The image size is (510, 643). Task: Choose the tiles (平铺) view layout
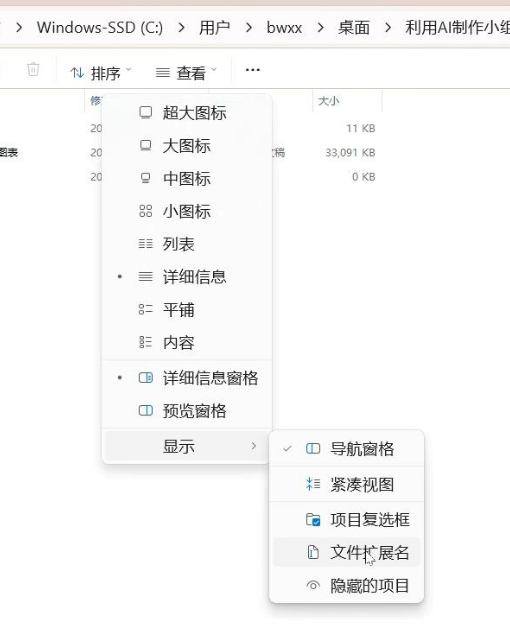click(187, 310)
